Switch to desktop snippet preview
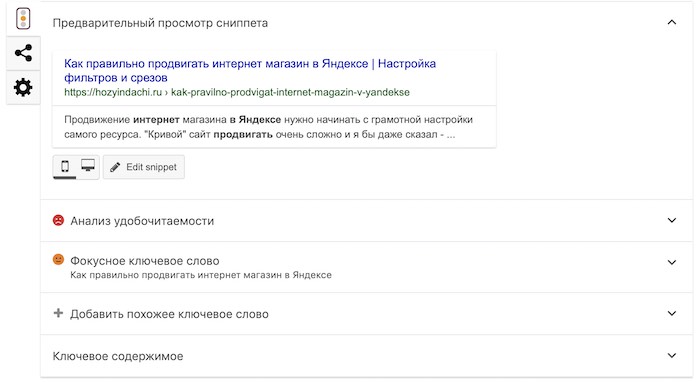This screenshot has width=700, height=382. click(x=88, y=166)
